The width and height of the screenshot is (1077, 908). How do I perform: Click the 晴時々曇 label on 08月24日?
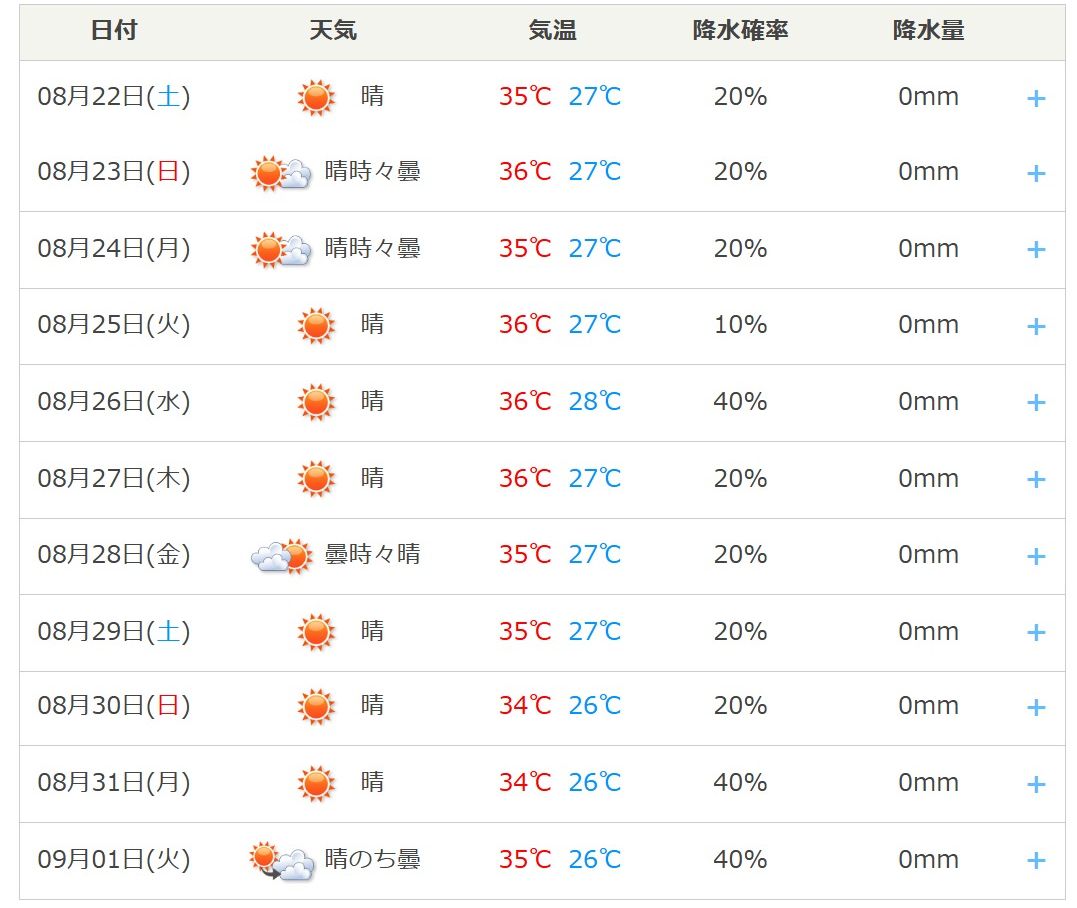[x=372, y=248]
